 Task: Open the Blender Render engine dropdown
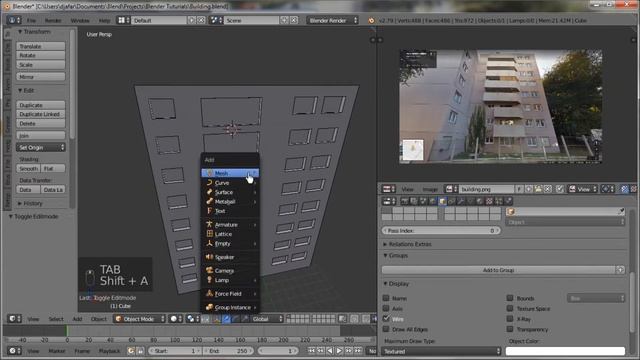(332, 20)
